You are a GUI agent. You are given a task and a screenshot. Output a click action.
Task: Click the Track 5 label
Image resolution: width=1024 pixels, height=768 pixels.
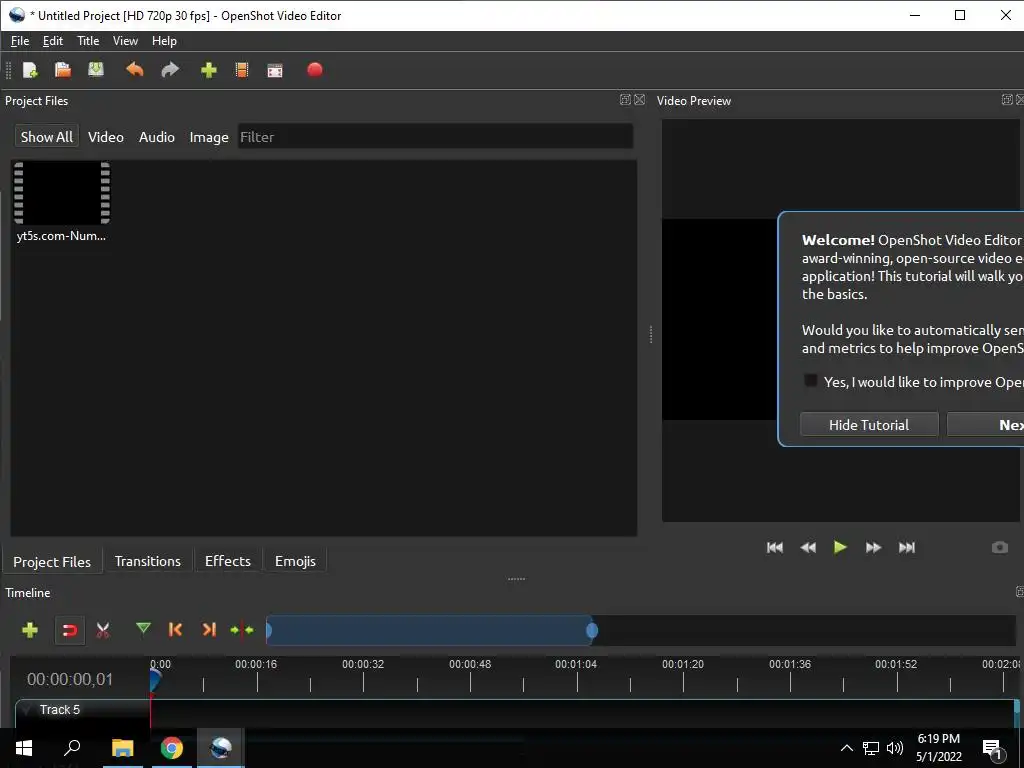pyautogui.click(x=59, y=709)
